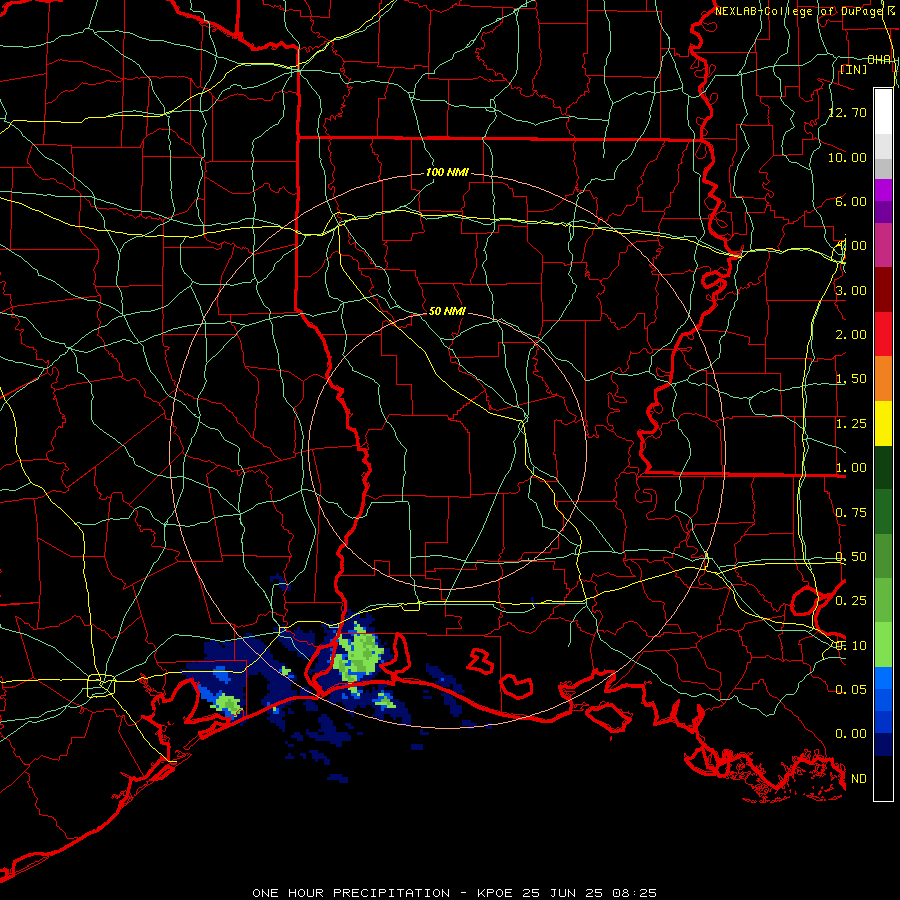Click the ND legend label
The width and height of the screenshot is (900, 900).
pyautogui.click(x=859, y=779)
